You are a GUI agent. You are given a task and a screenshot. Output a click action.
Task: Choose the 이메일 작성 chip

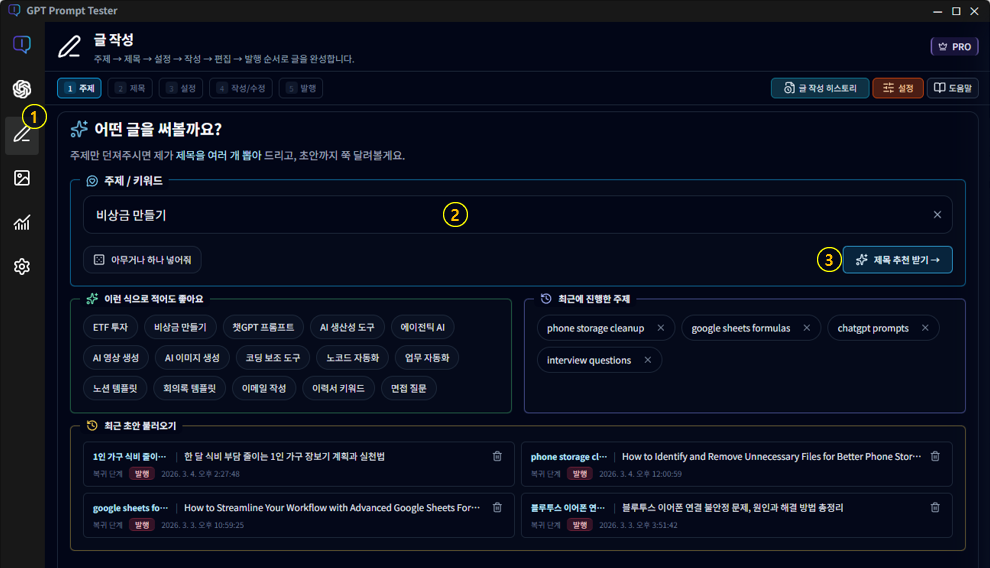coord(264,388)
